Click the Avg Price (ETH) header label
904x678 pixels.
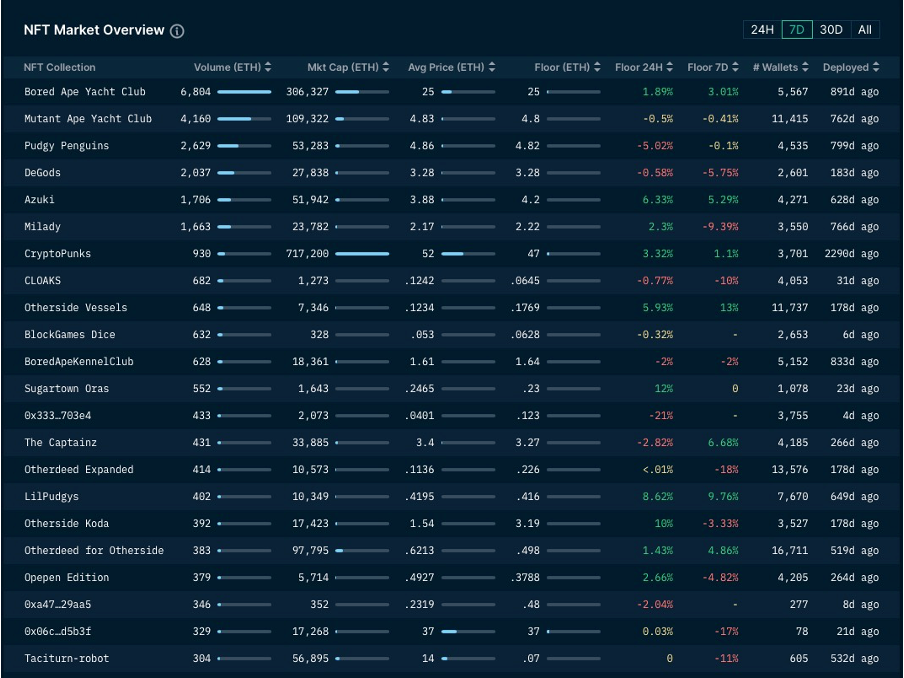(x=446, y=67)
